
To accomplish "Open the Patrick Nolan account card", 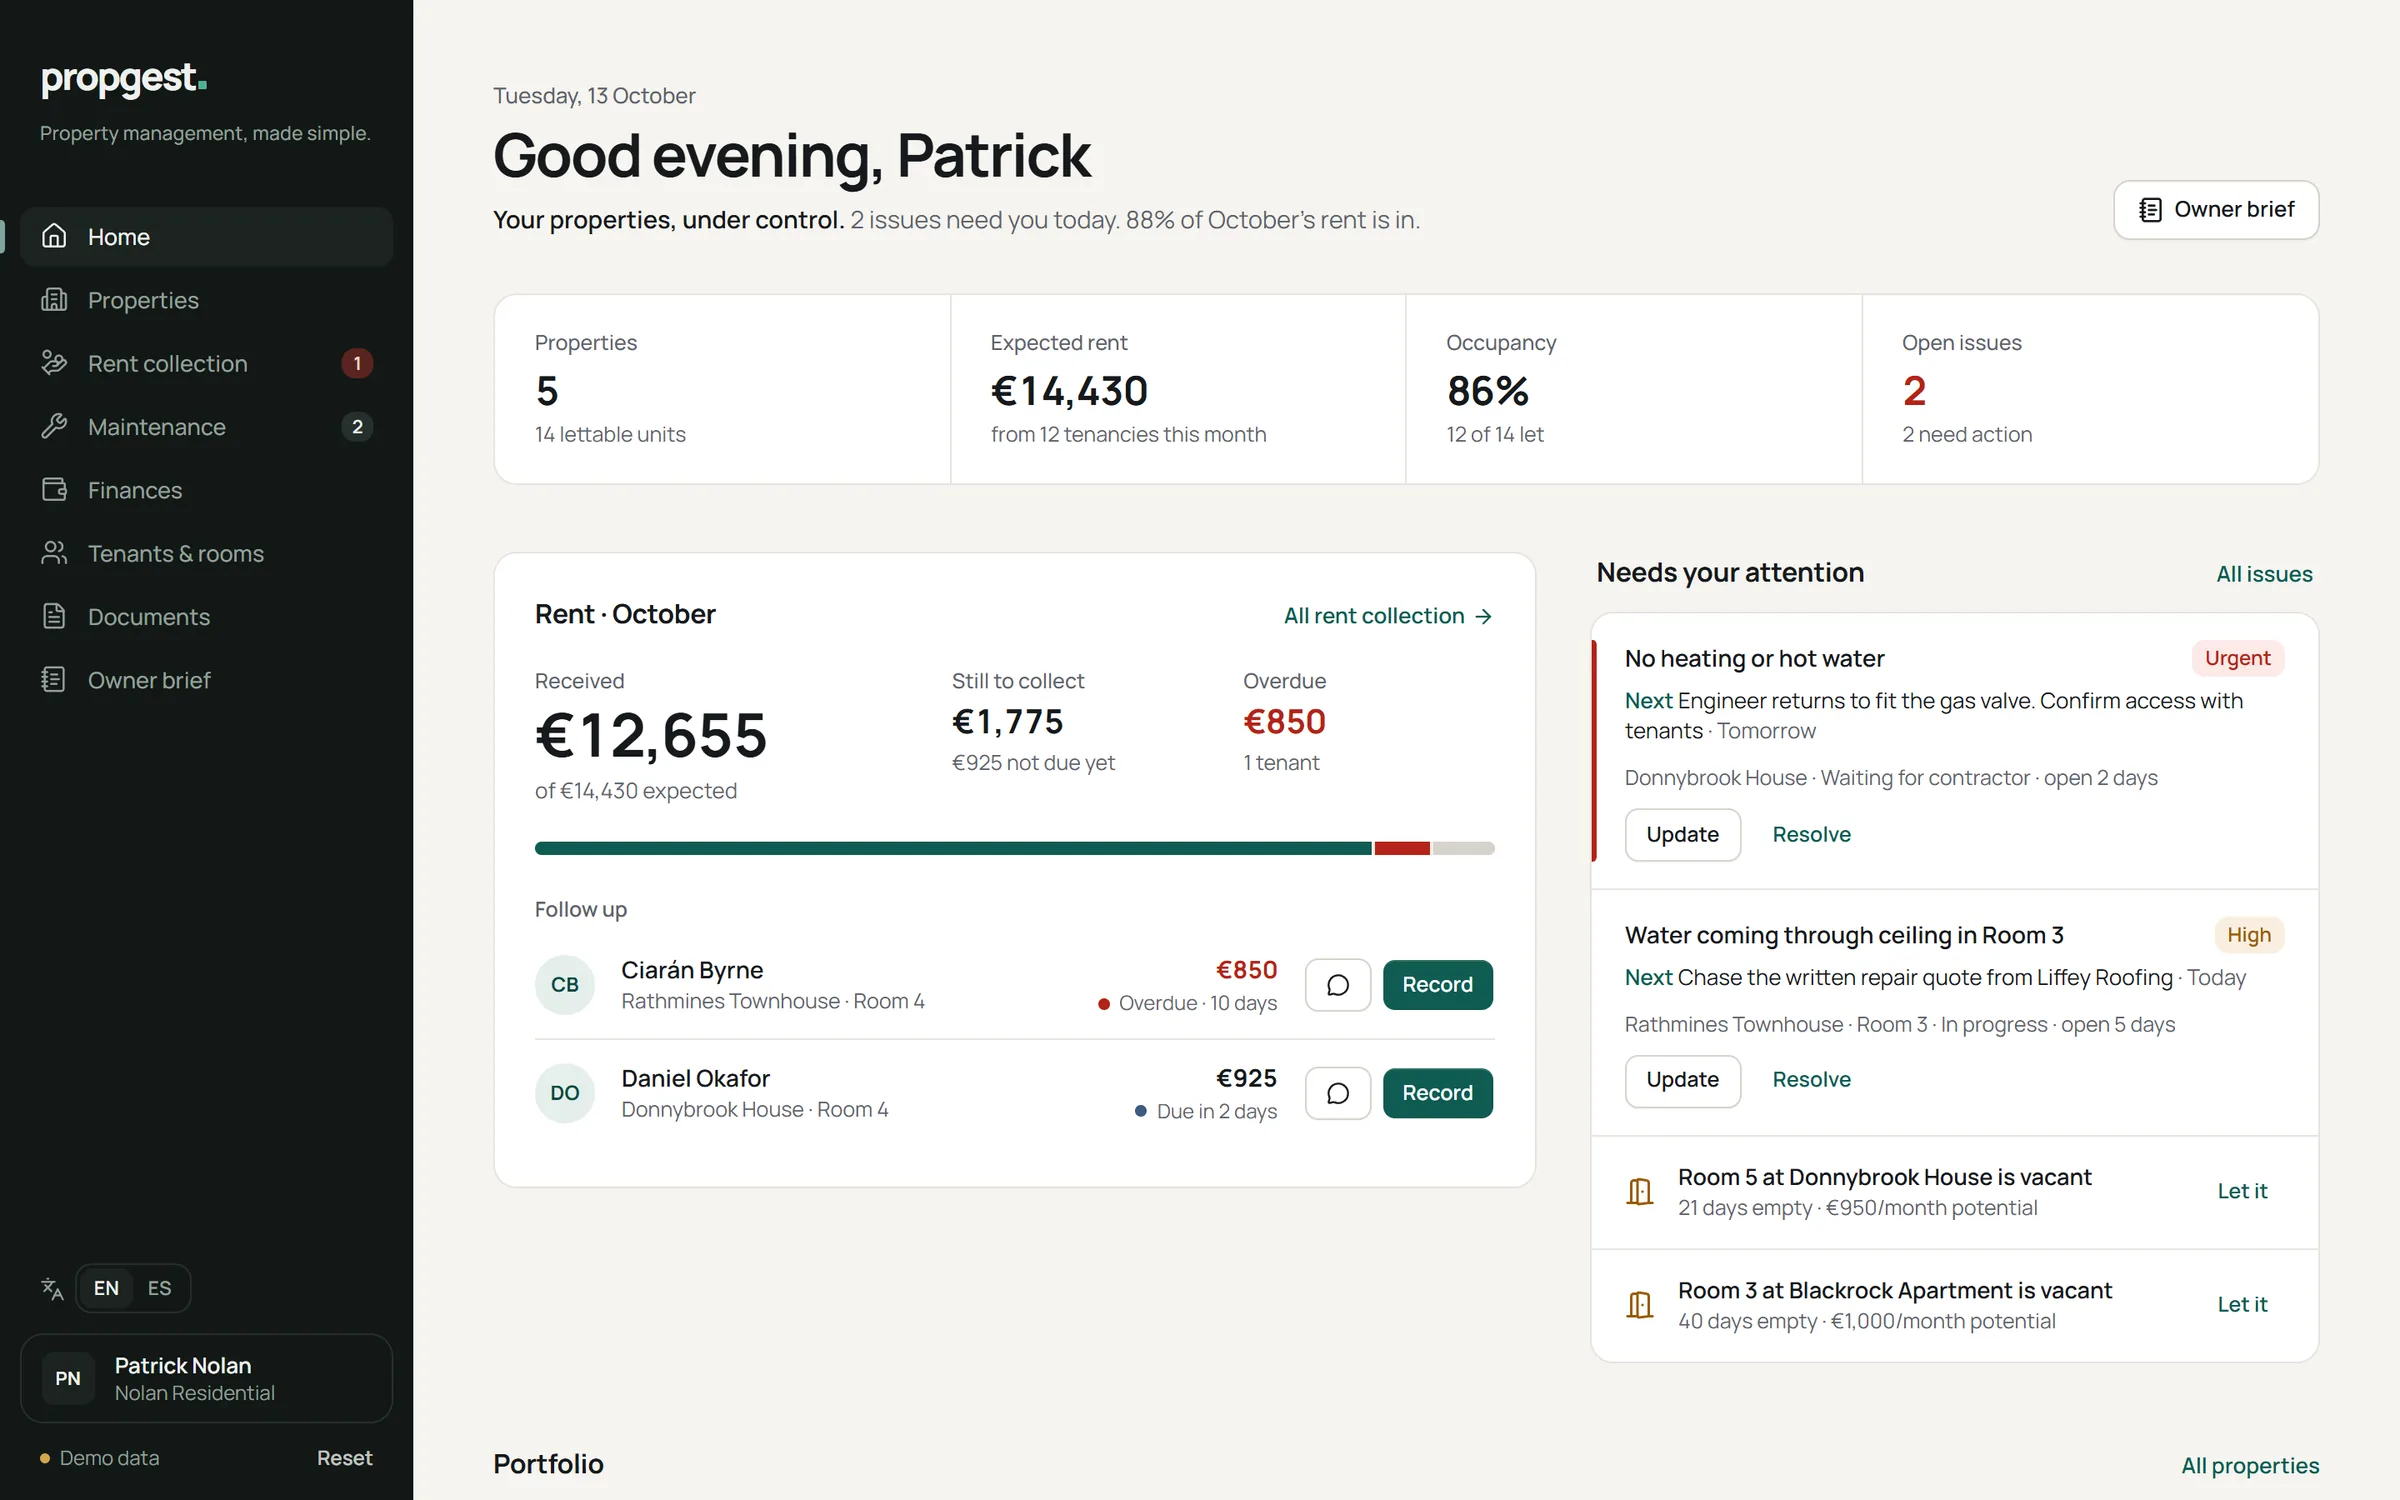I will click(206, 1378).
